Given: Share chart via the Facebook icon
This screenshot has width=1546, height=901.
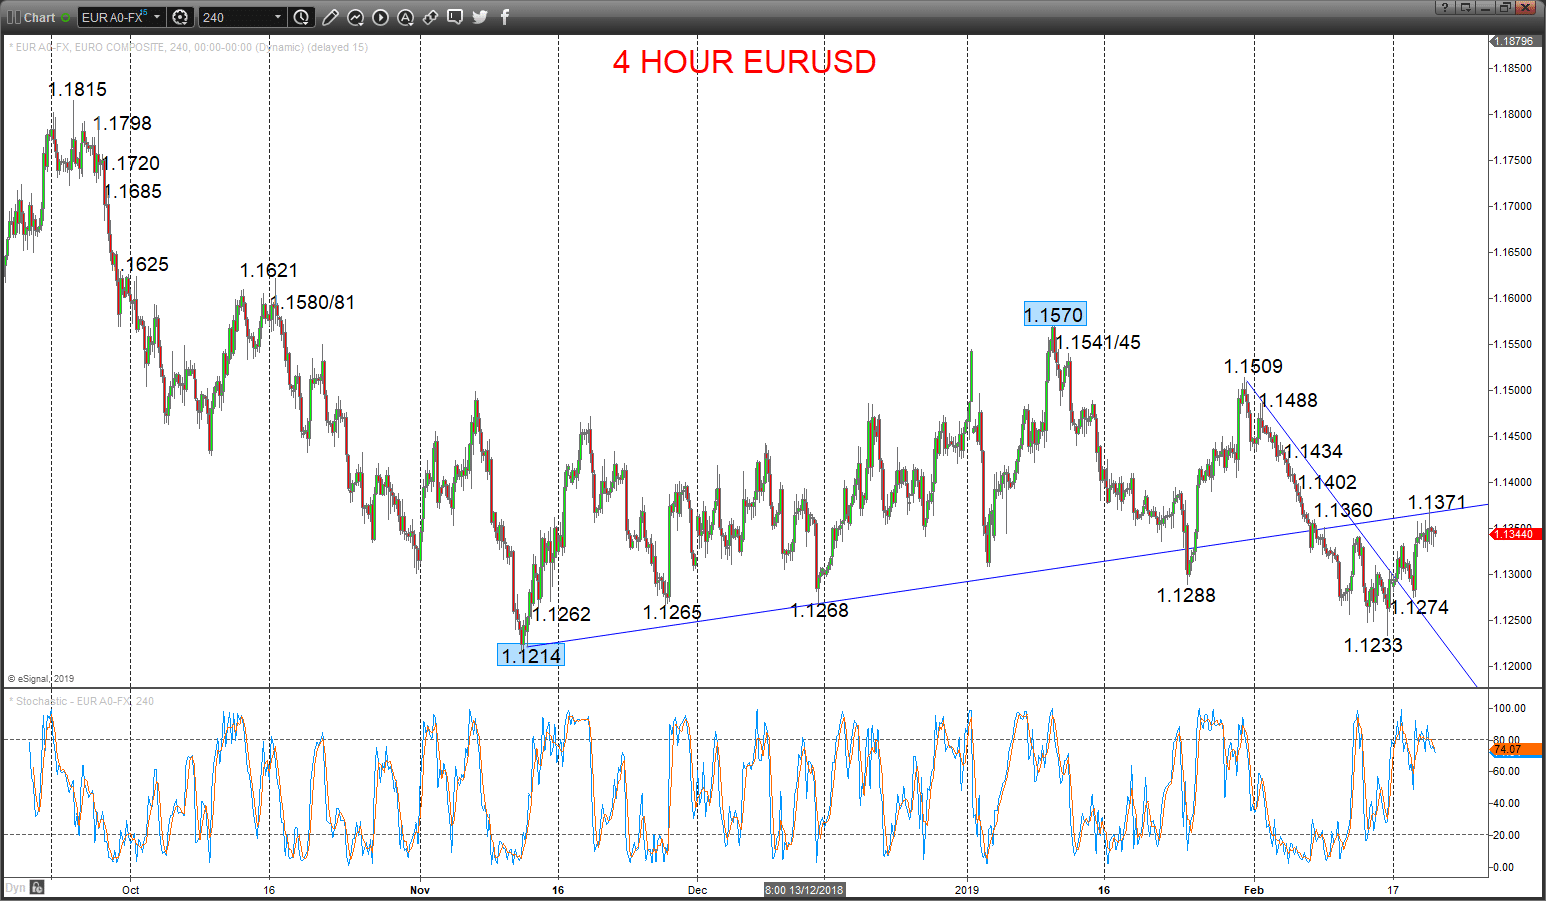Looking at the screenshot, I should [x=505, y=17].
